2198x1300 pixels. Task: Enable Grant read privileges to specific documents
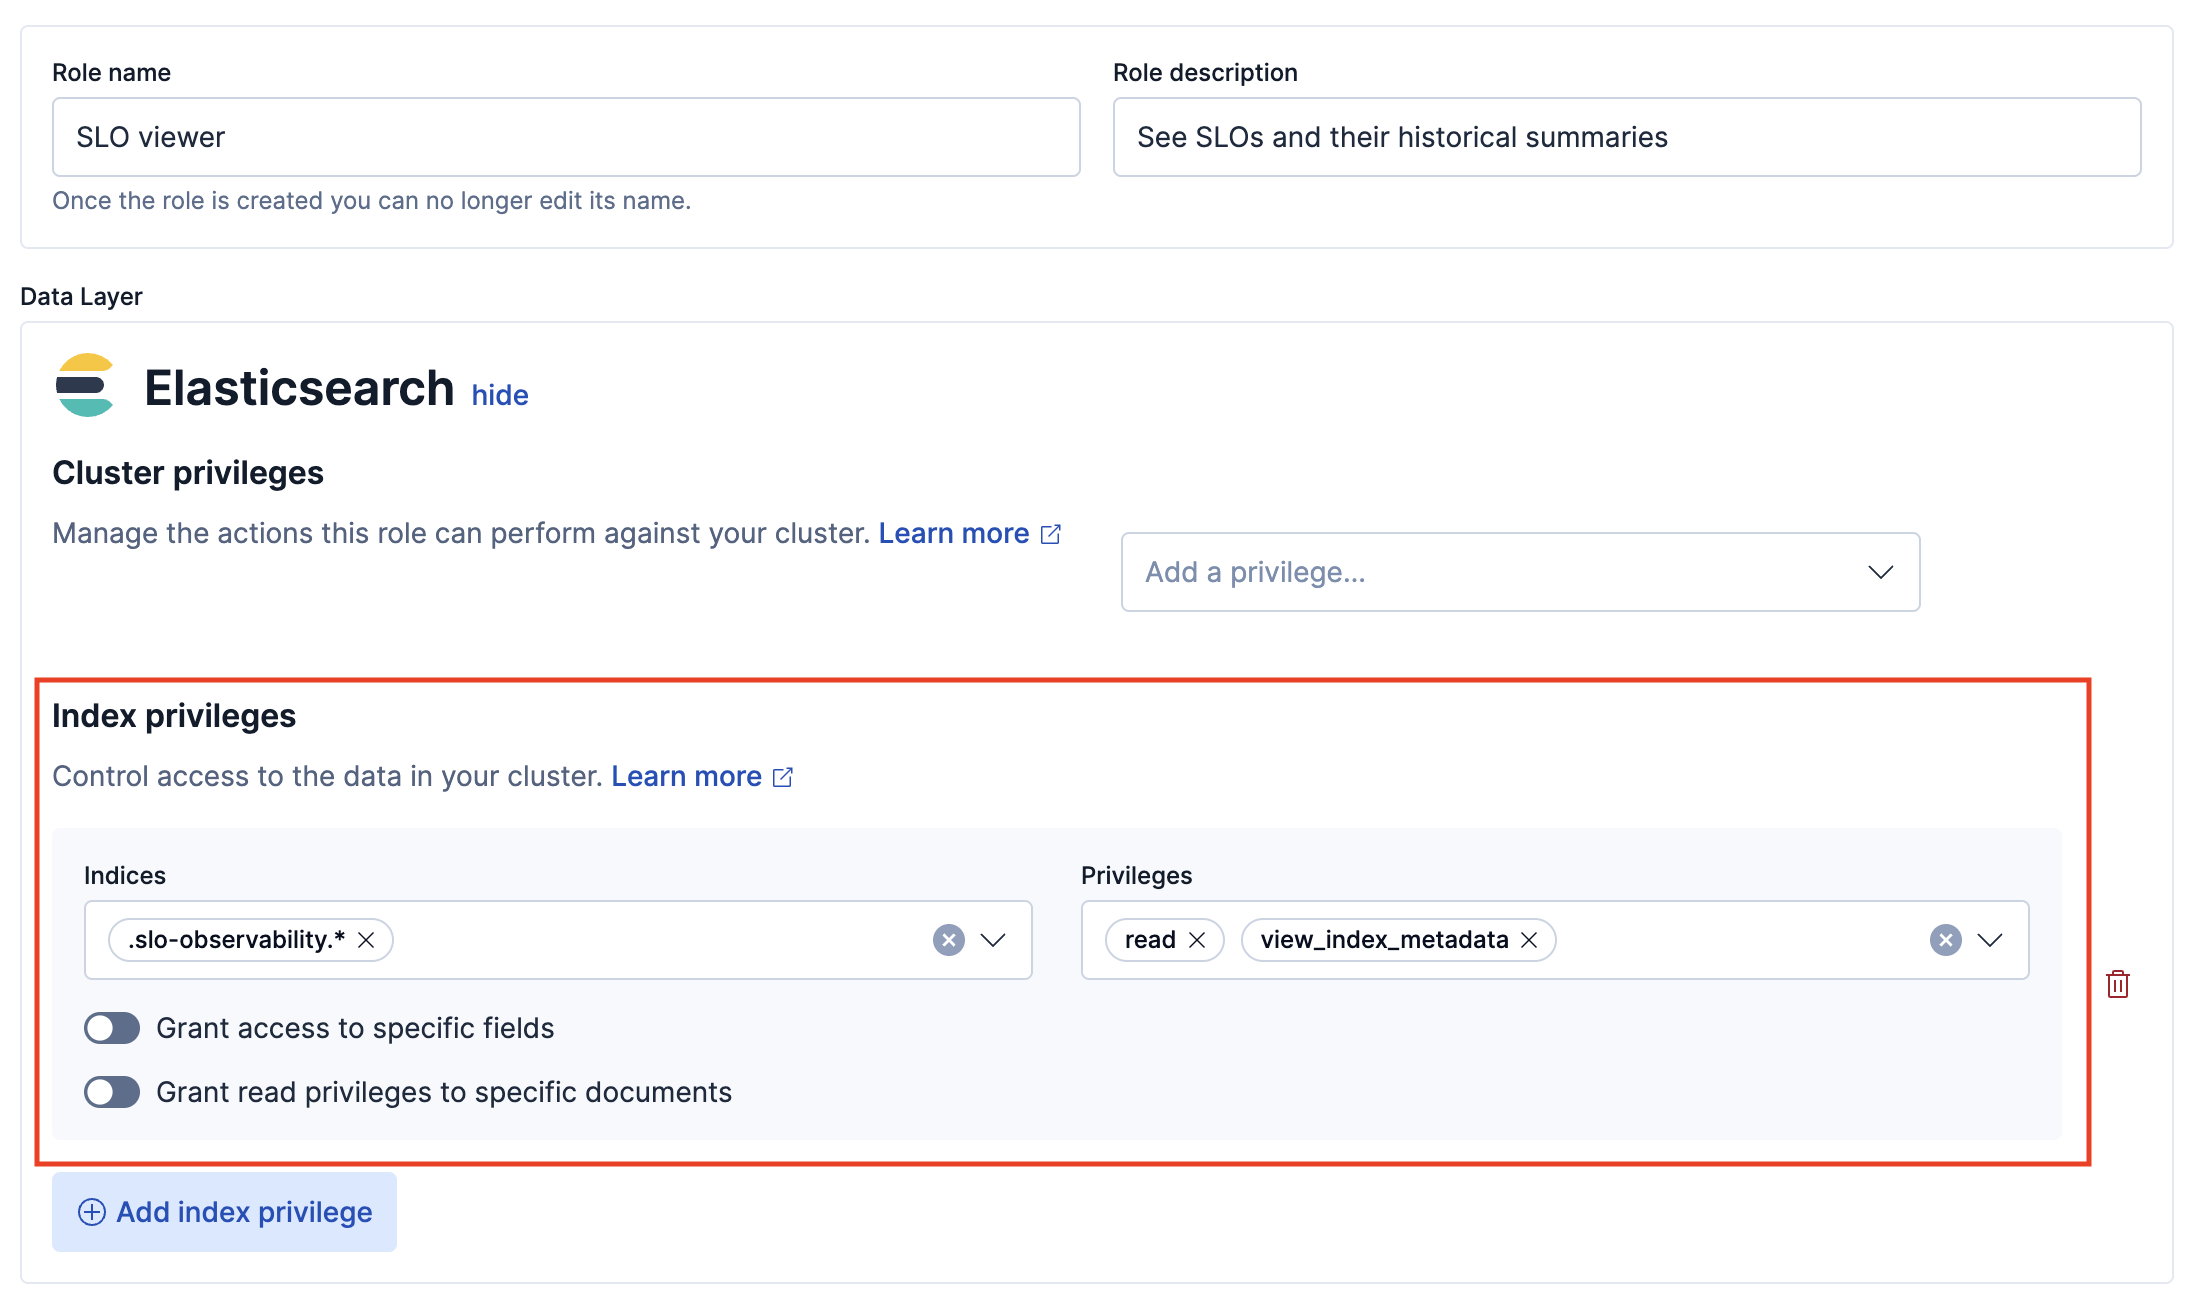112,1092
